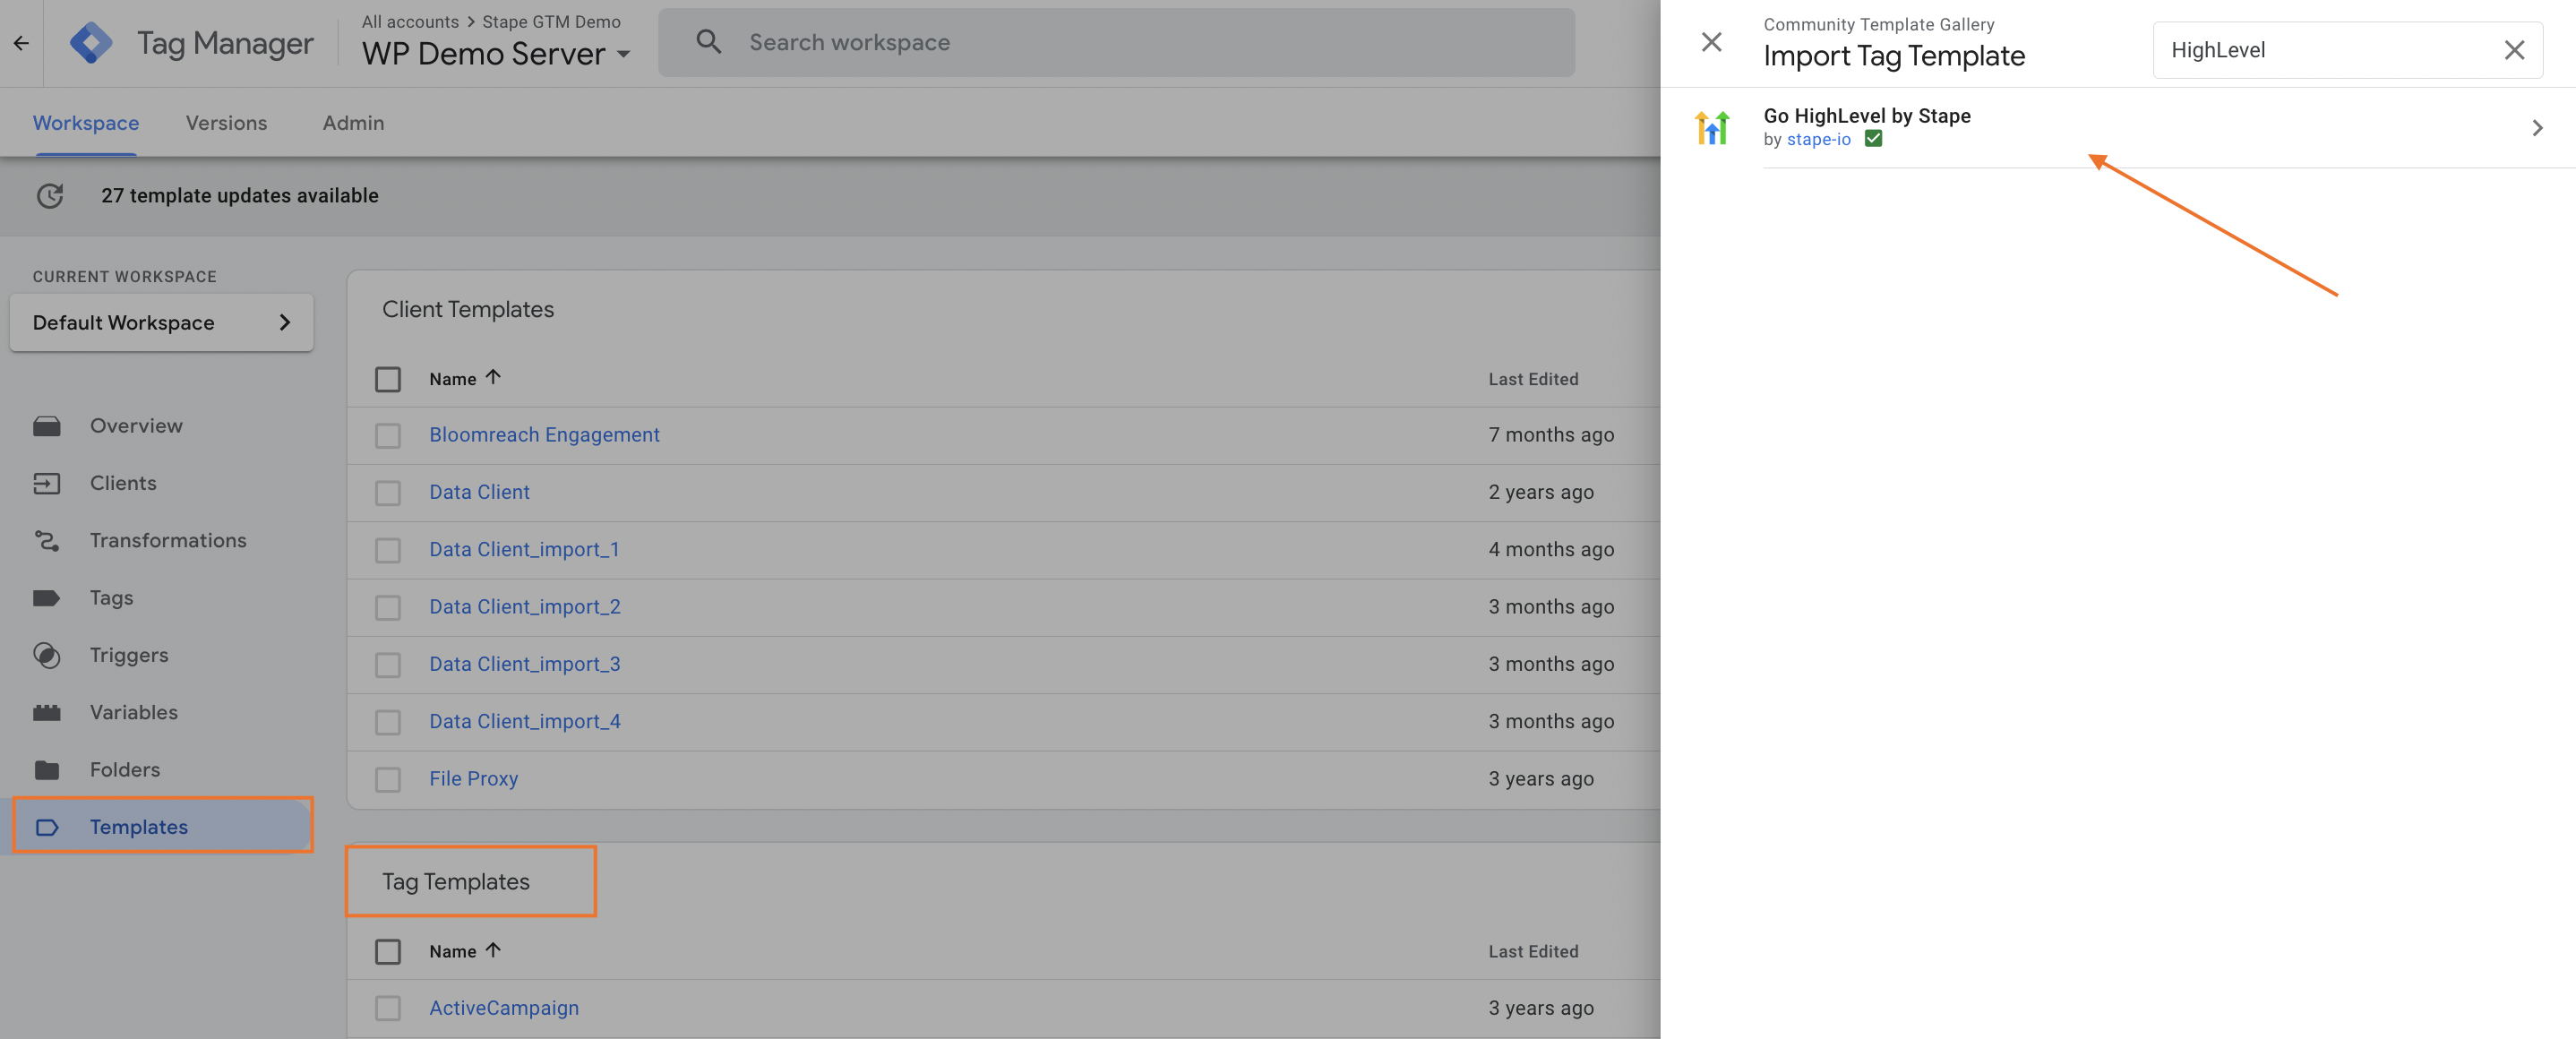Viewport: 2576px width, 1039px height.
Task: Click the Go HighLevel template logo
Action: tap(1711, 127)
